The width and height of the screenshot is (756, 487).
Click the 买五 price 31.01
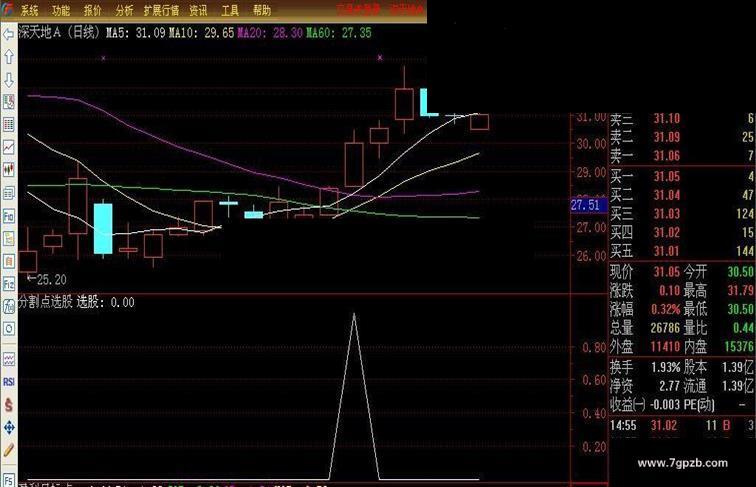point(667,251)
